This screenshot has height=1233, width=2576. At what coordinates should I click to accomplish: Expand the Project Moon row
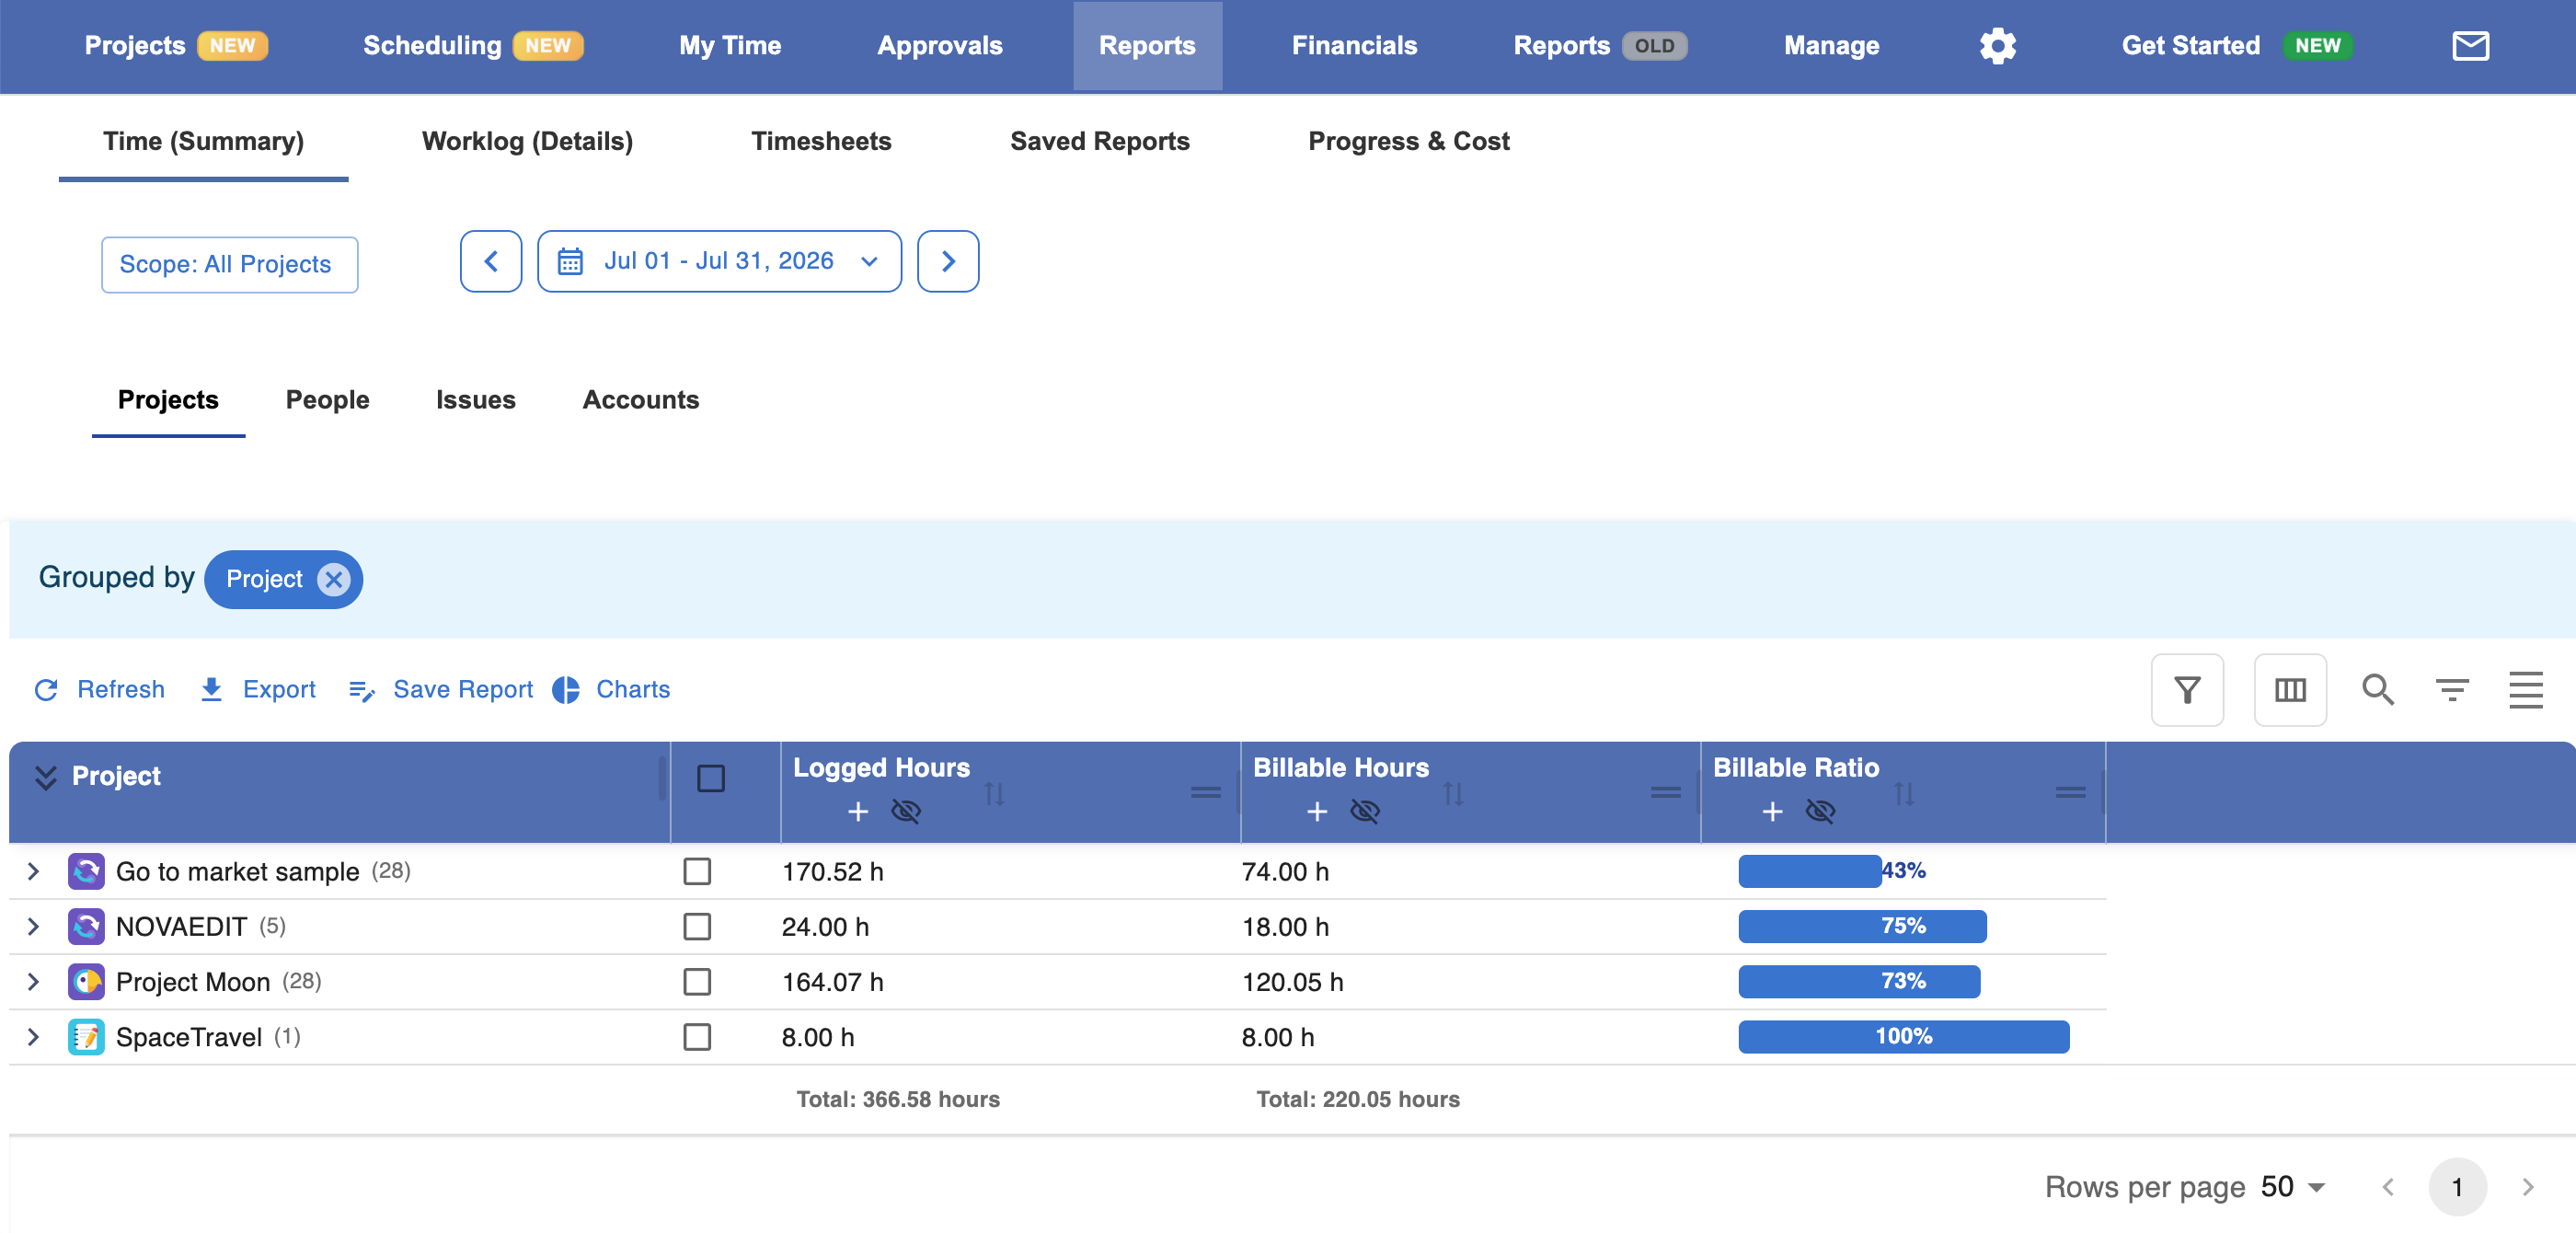click(x=33, y=981)
